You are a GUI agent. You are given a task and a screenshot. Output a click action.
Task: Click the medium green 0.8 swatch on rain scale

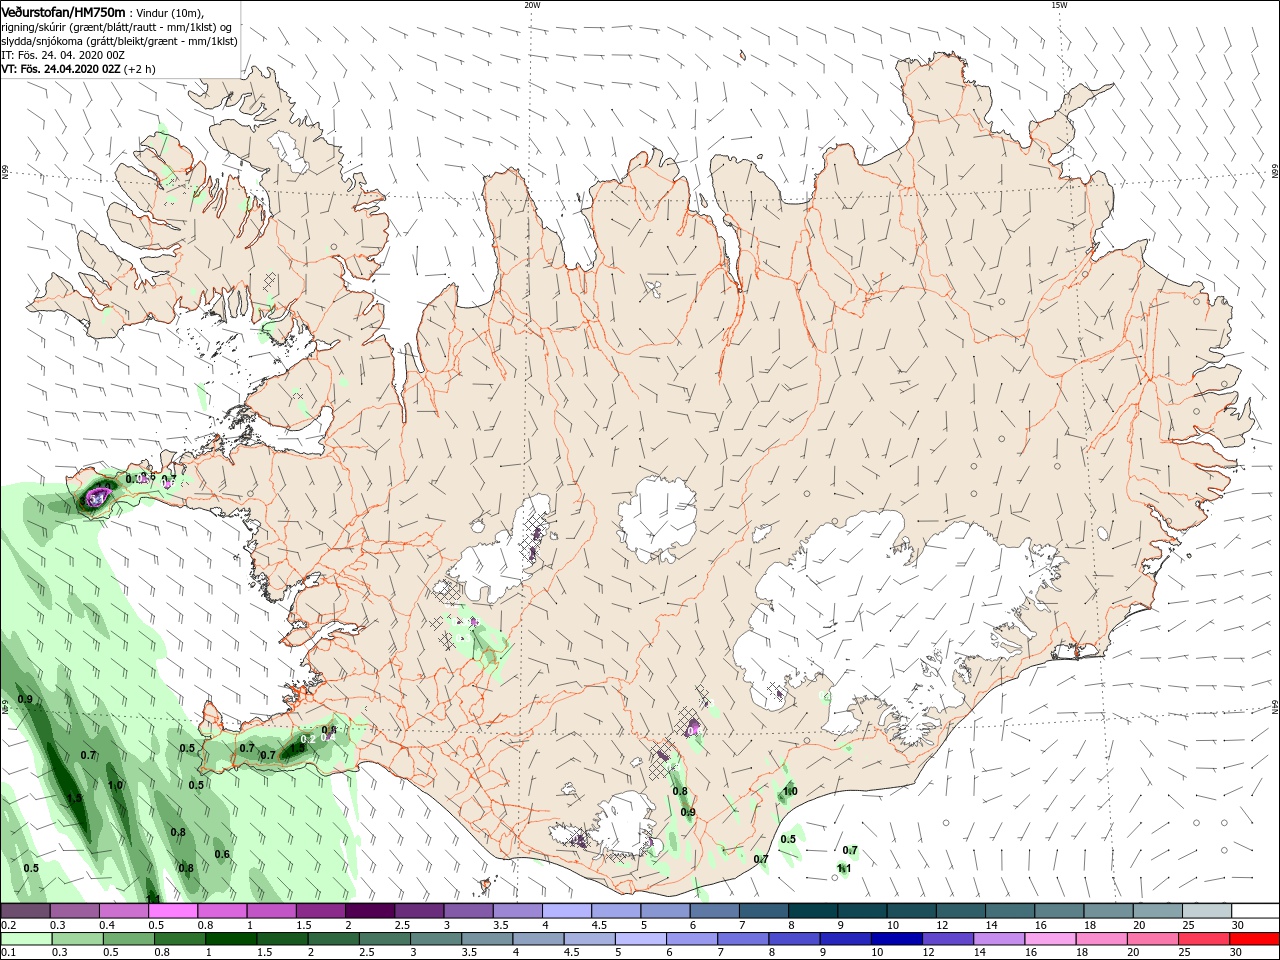point(179,939)
